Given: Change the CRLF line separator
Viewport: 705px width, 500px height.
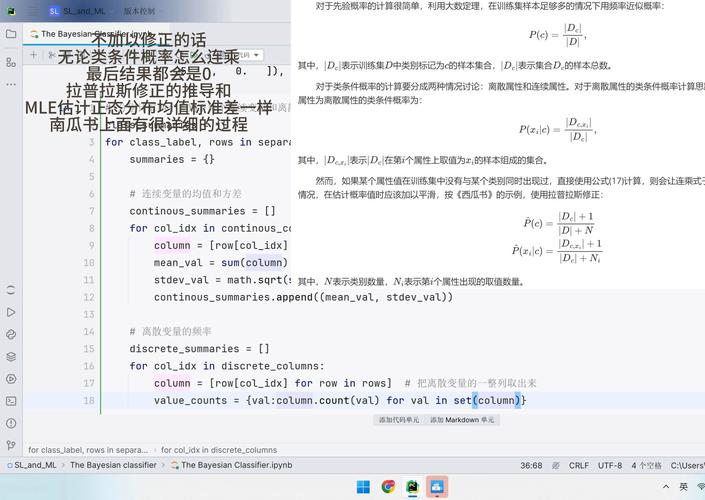Looking at the screenshot, I should (578, 465).
